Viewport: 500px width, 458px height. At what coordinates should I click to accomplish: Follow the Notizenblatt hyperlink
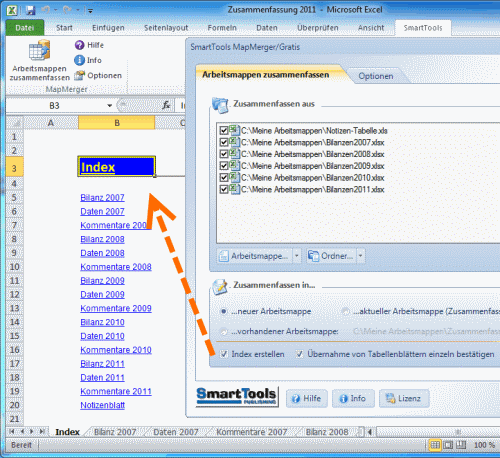click(103, 405)
